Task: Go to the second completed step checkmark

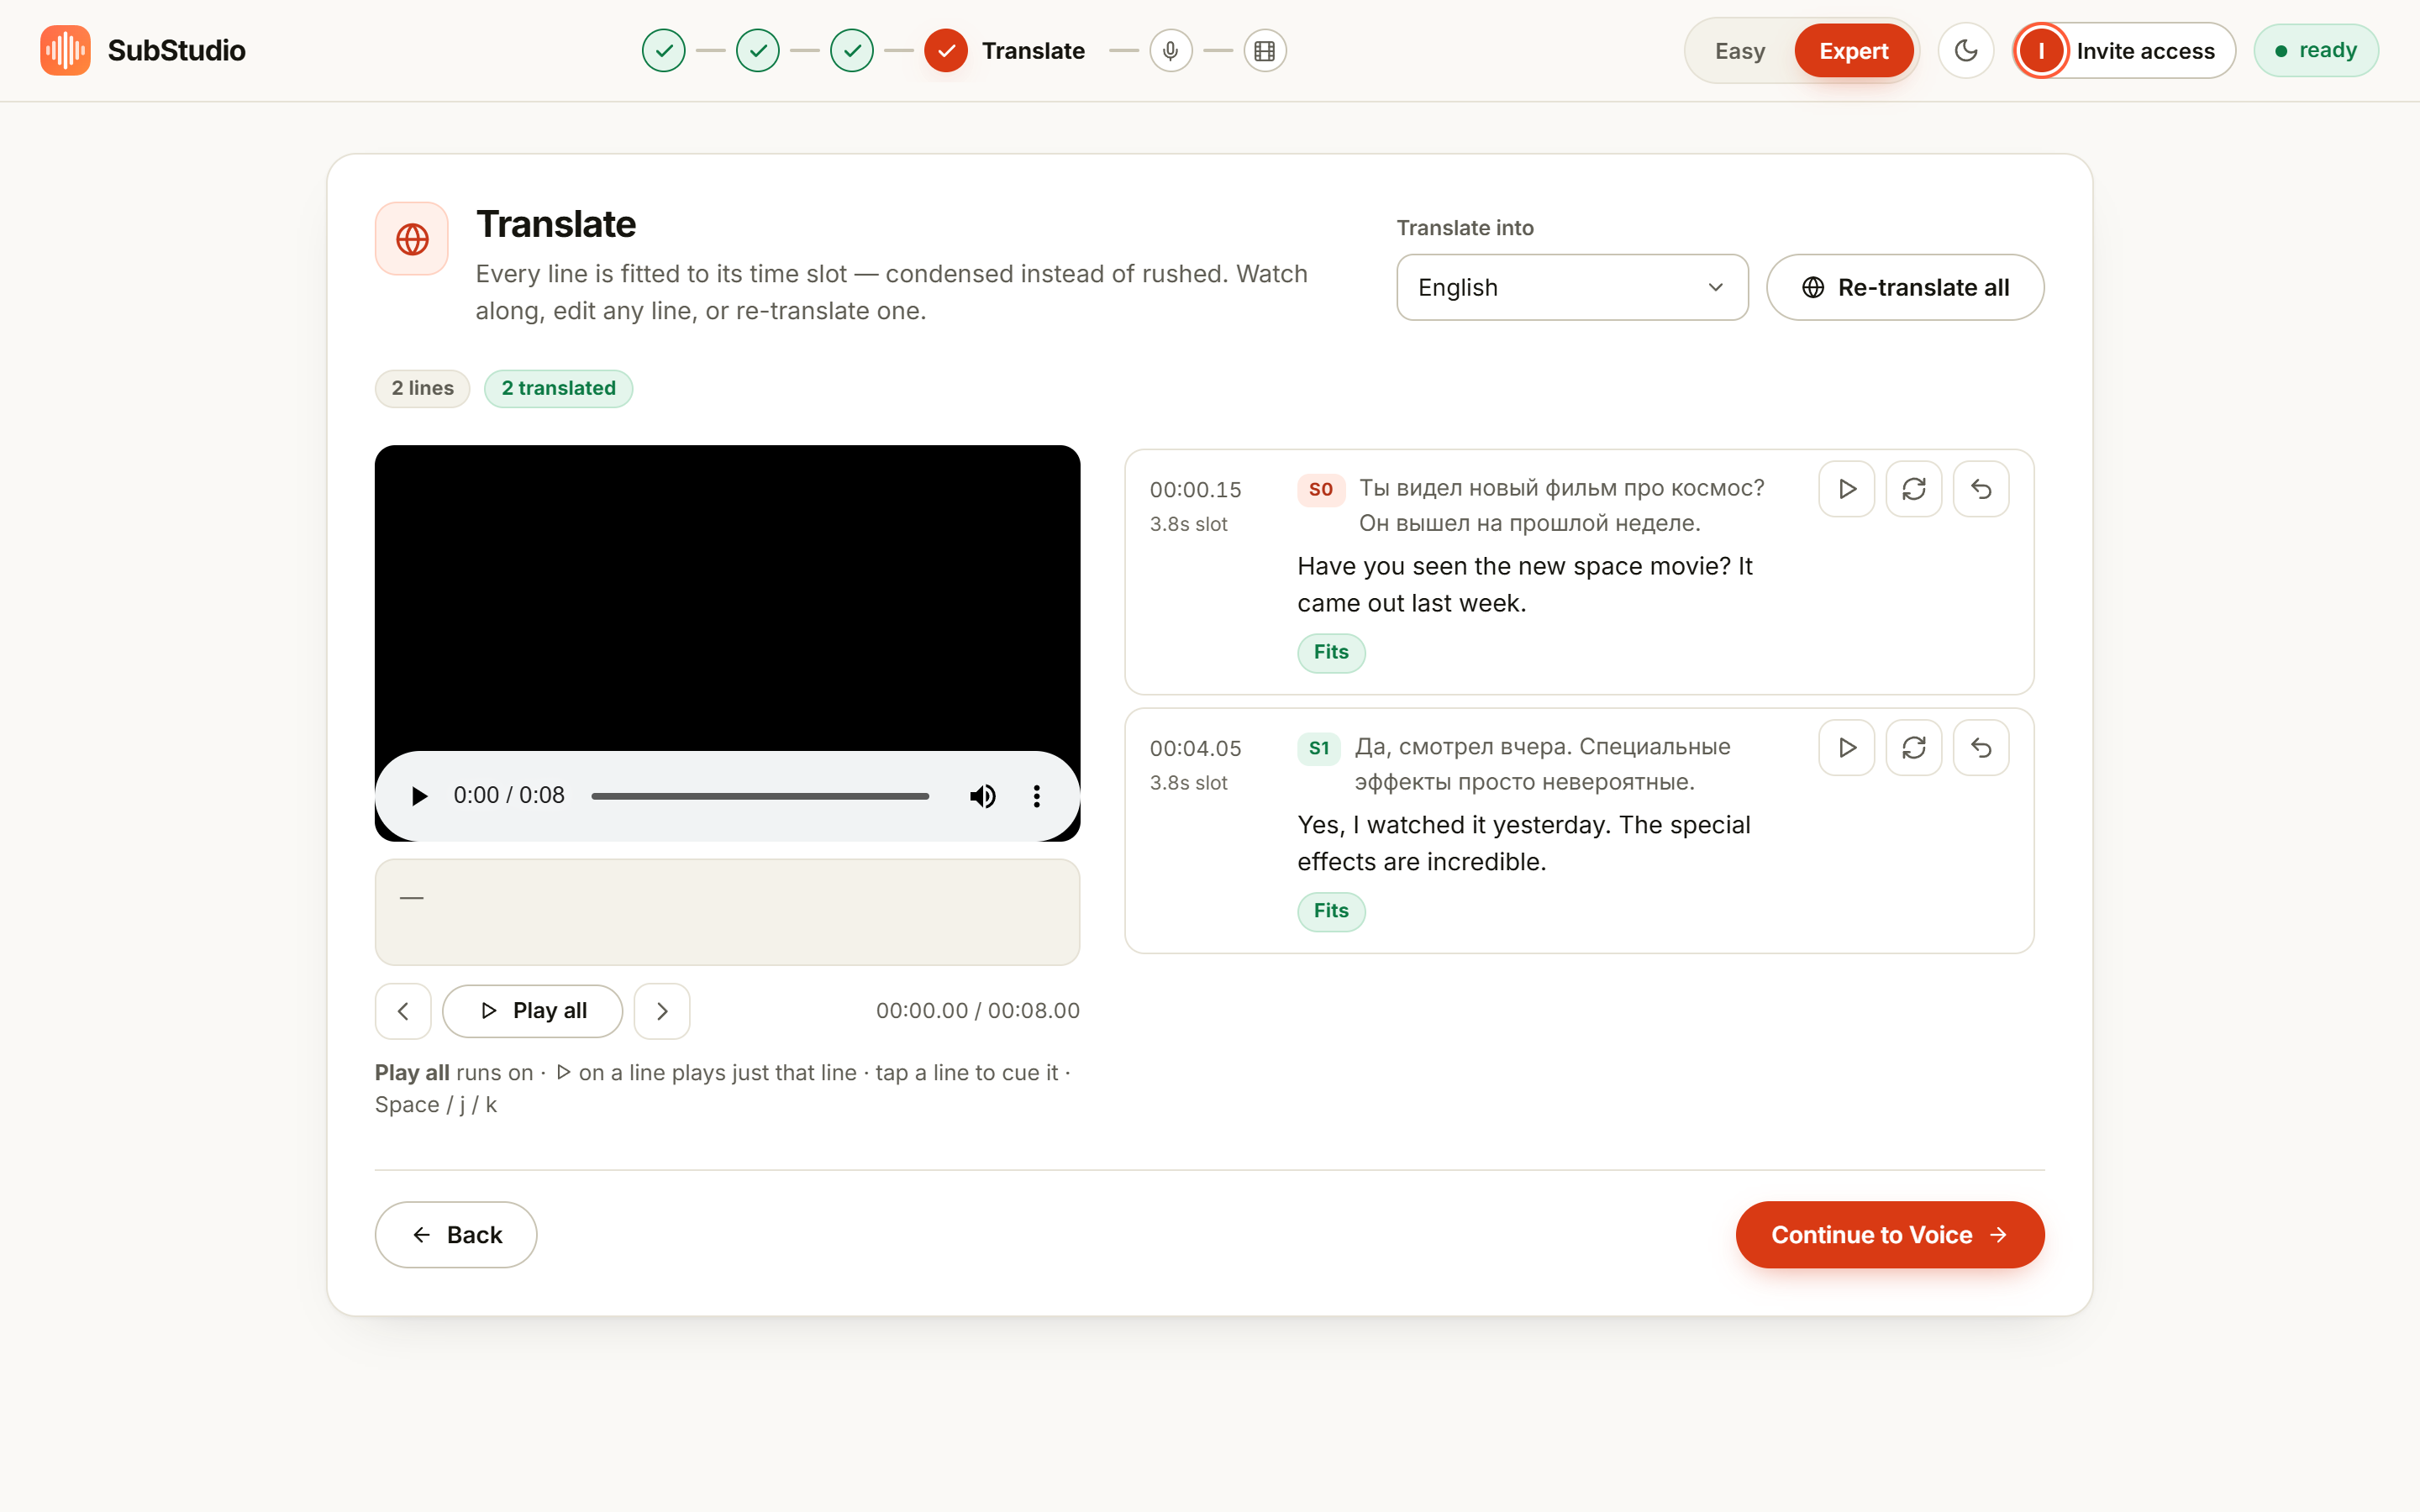Action: point(758,50)
